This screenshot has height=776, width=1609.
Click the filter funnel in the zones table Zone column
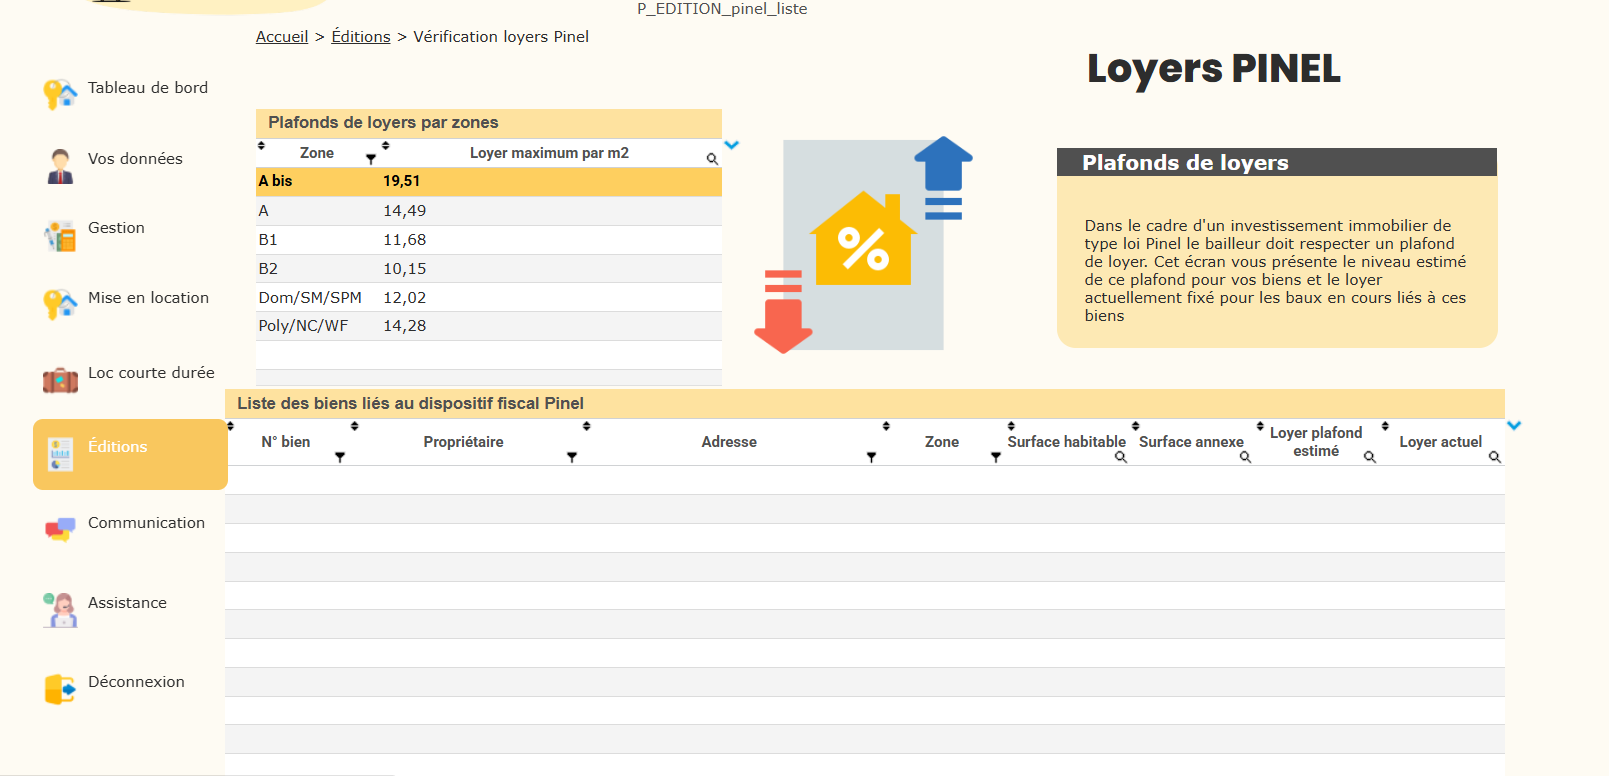(371, 159)
